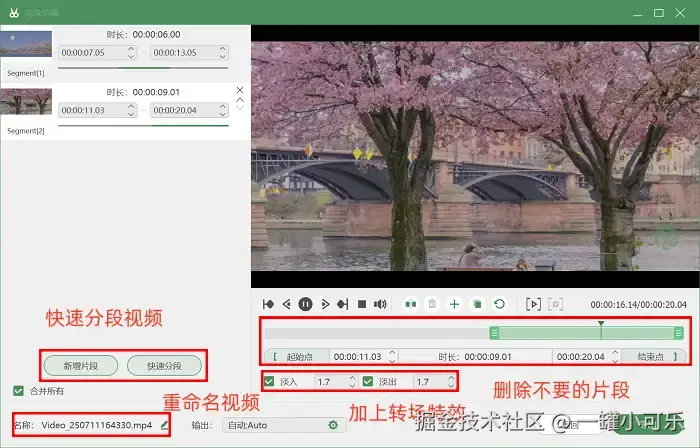This screenshot has width=700, height=448.
Task: Click the Segment[1] label text
Action: coord(26,73)
